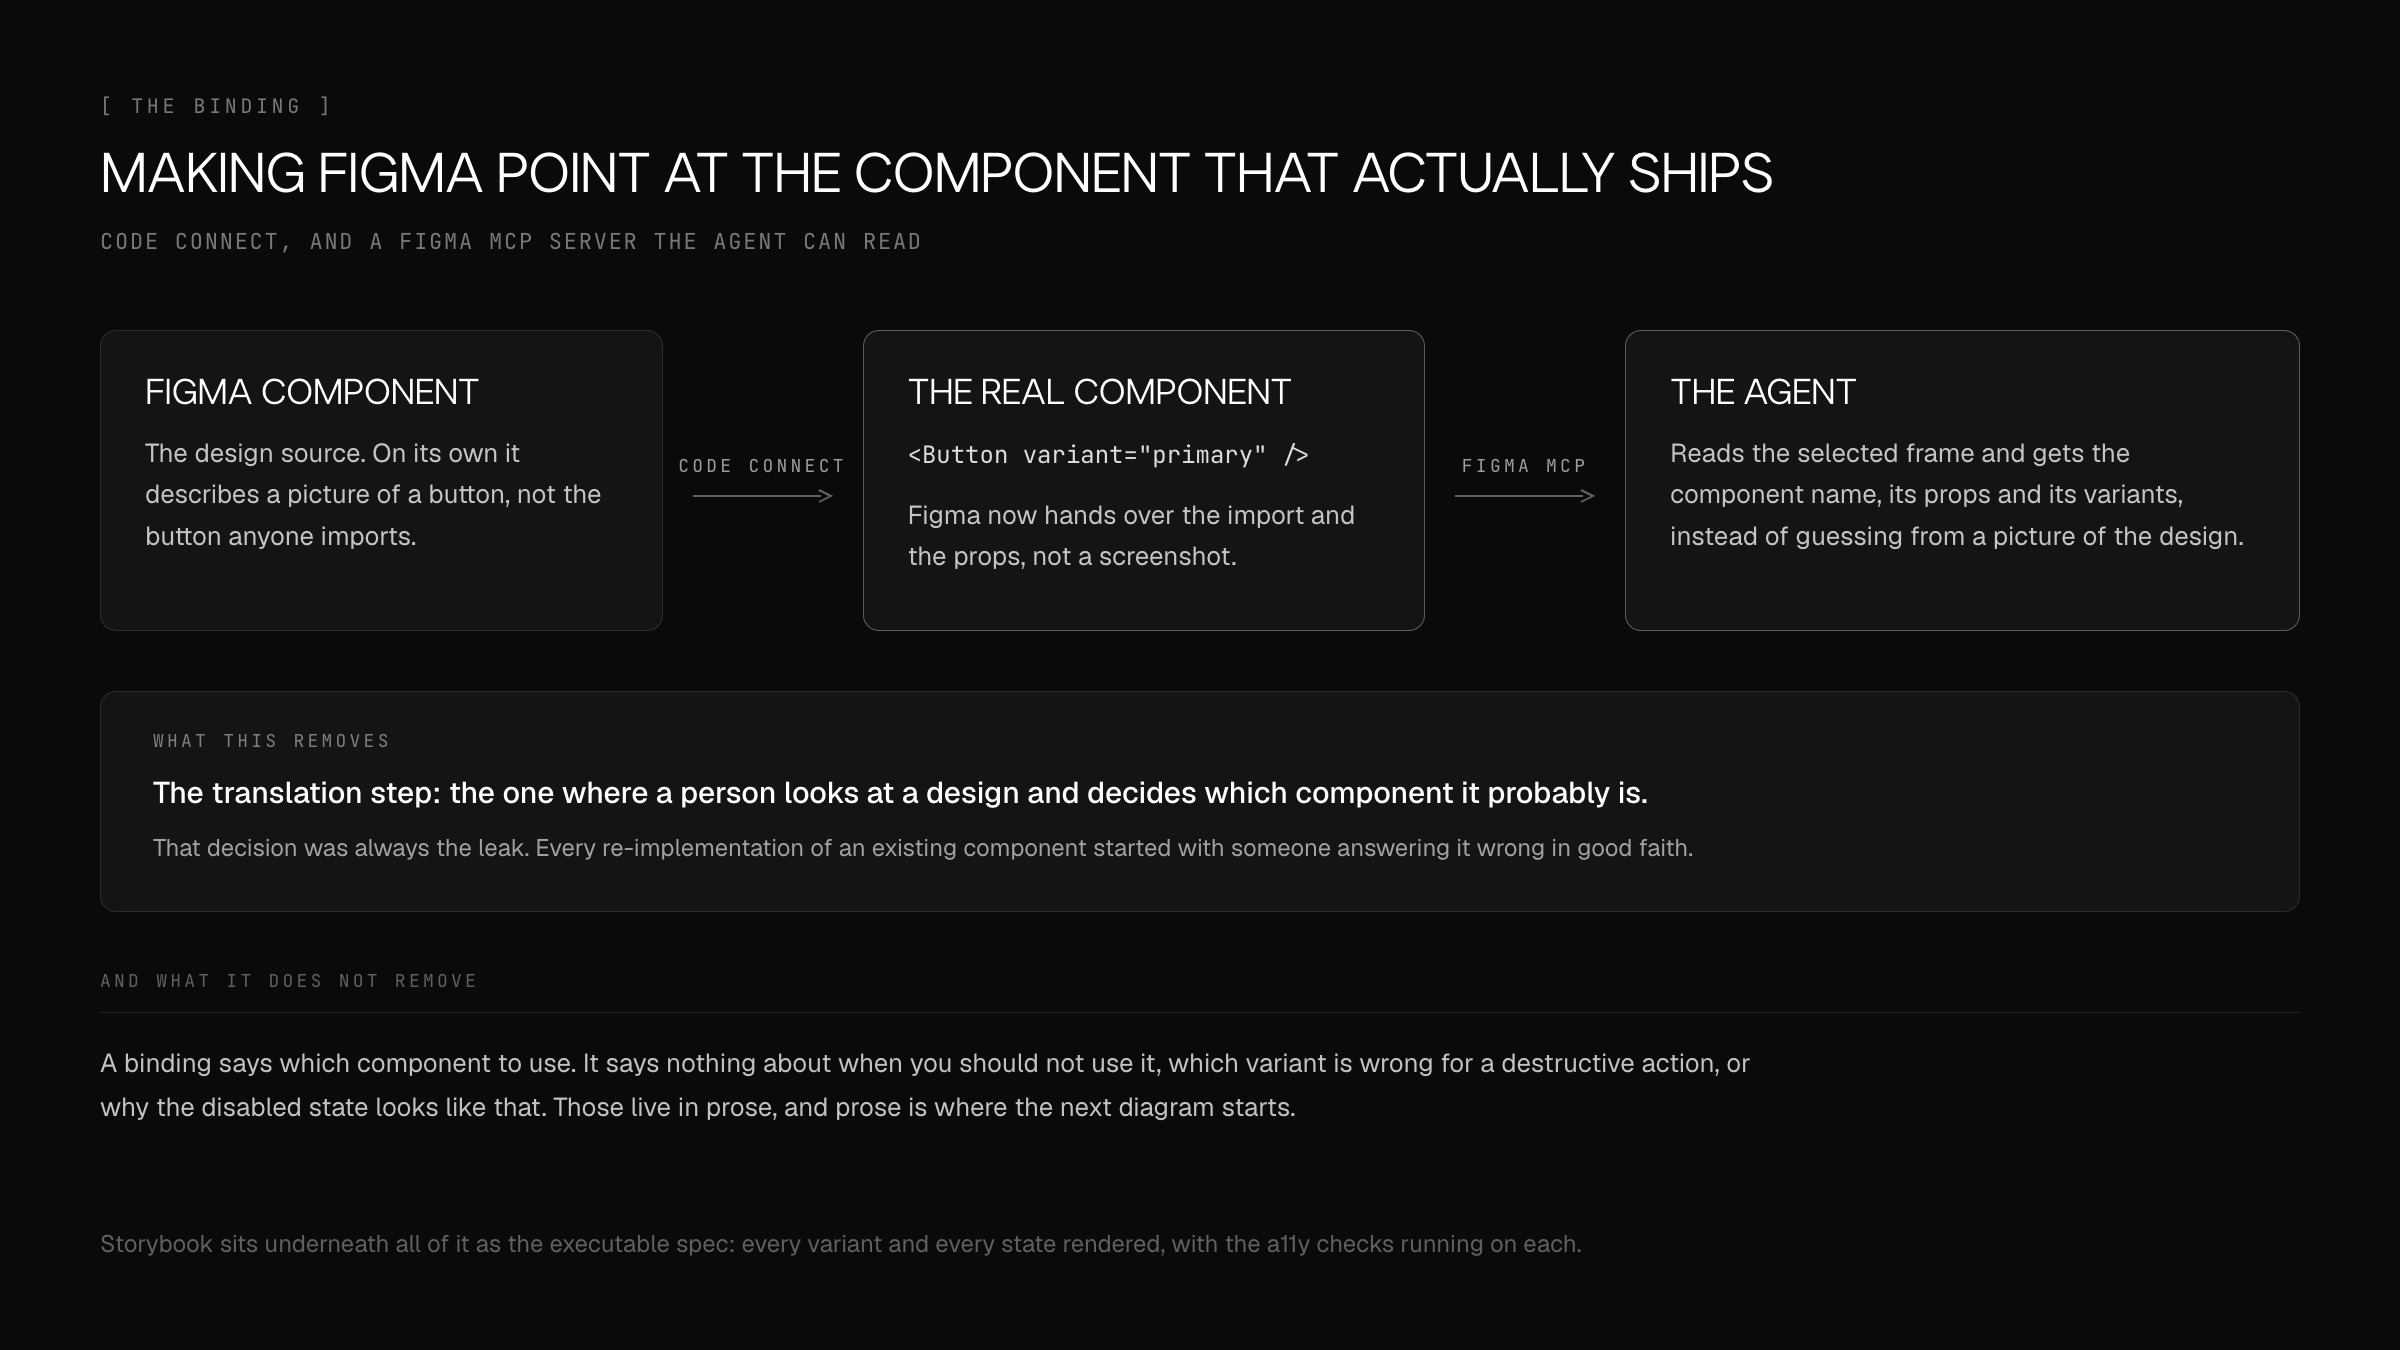Click the Figma MCP arrow
The width and height of the screenshot is (2400, 1350).
click(1525, 496)
